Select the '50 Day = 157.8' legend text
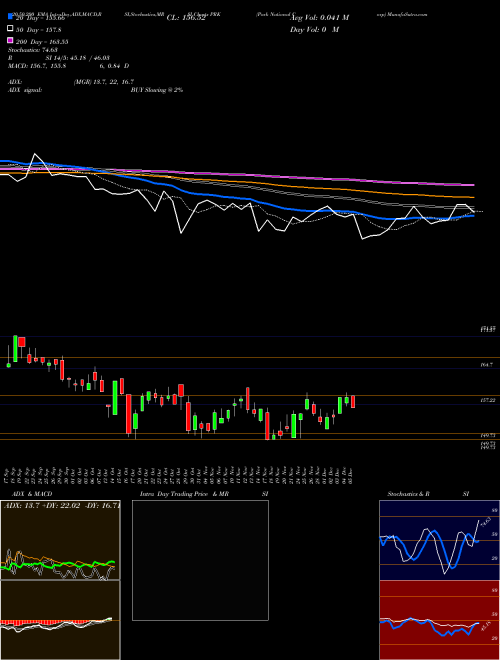This screenshot has width=500, height=660. click(x=38, y=30)
